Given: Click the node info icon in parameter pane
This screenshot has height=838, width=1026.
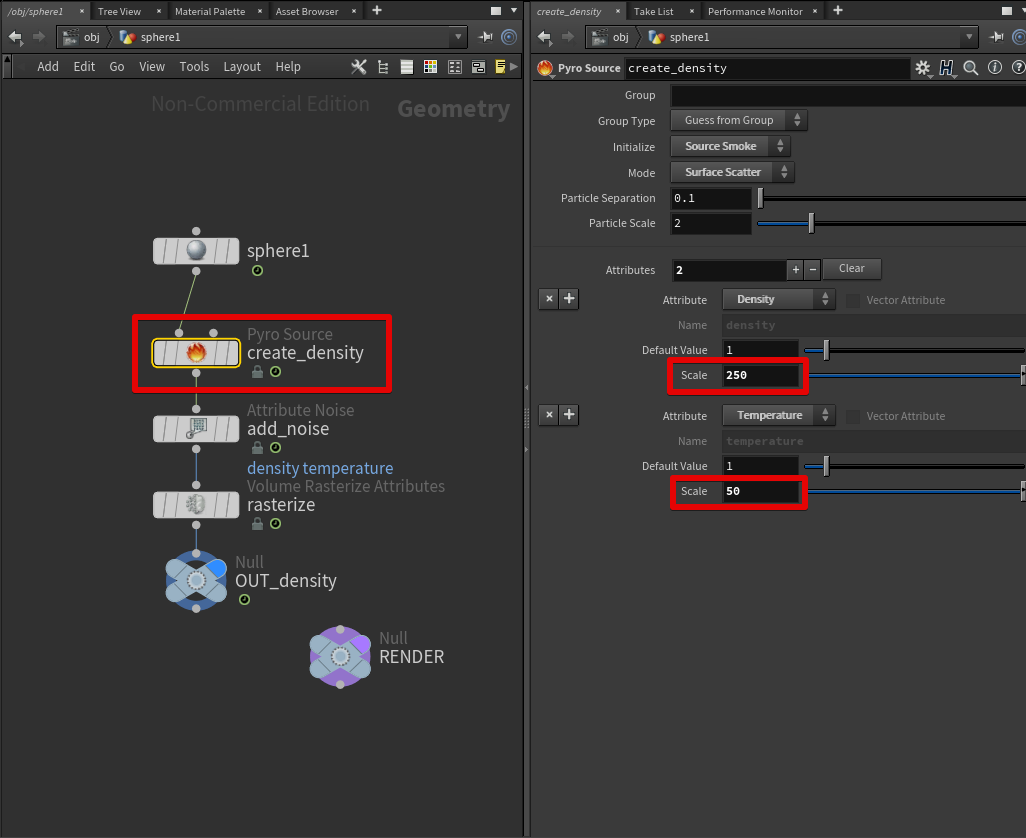Looking at the screenshot, I should (x=994, y=69).
